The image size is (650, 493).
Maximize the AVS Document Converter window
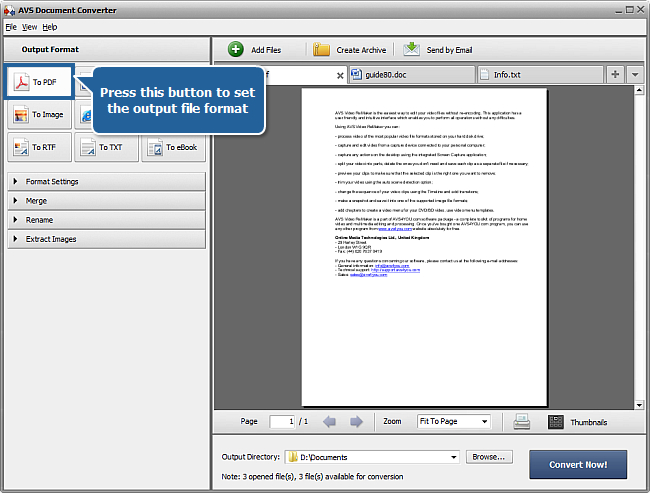[629, 10]
